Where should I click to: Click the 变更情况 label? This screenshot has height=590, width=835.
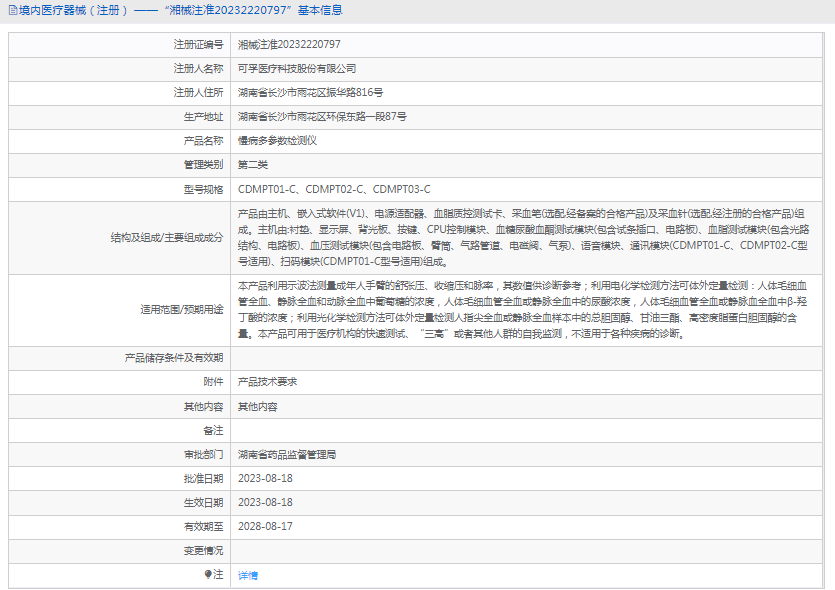tap(203, 551)
